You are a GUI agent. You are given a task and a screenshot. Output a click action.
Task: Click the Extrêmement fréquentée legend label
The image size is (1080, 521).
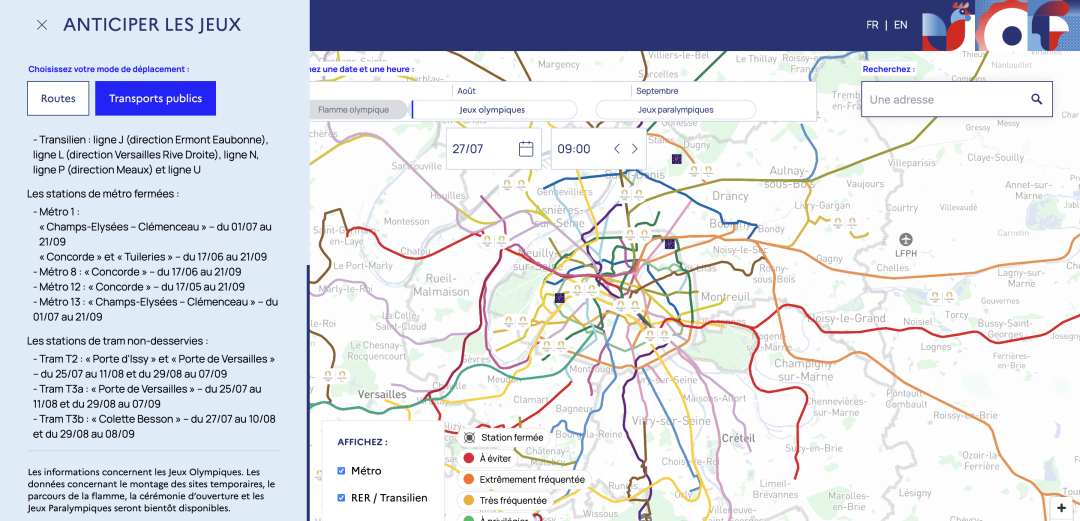(x=532, y=479)
